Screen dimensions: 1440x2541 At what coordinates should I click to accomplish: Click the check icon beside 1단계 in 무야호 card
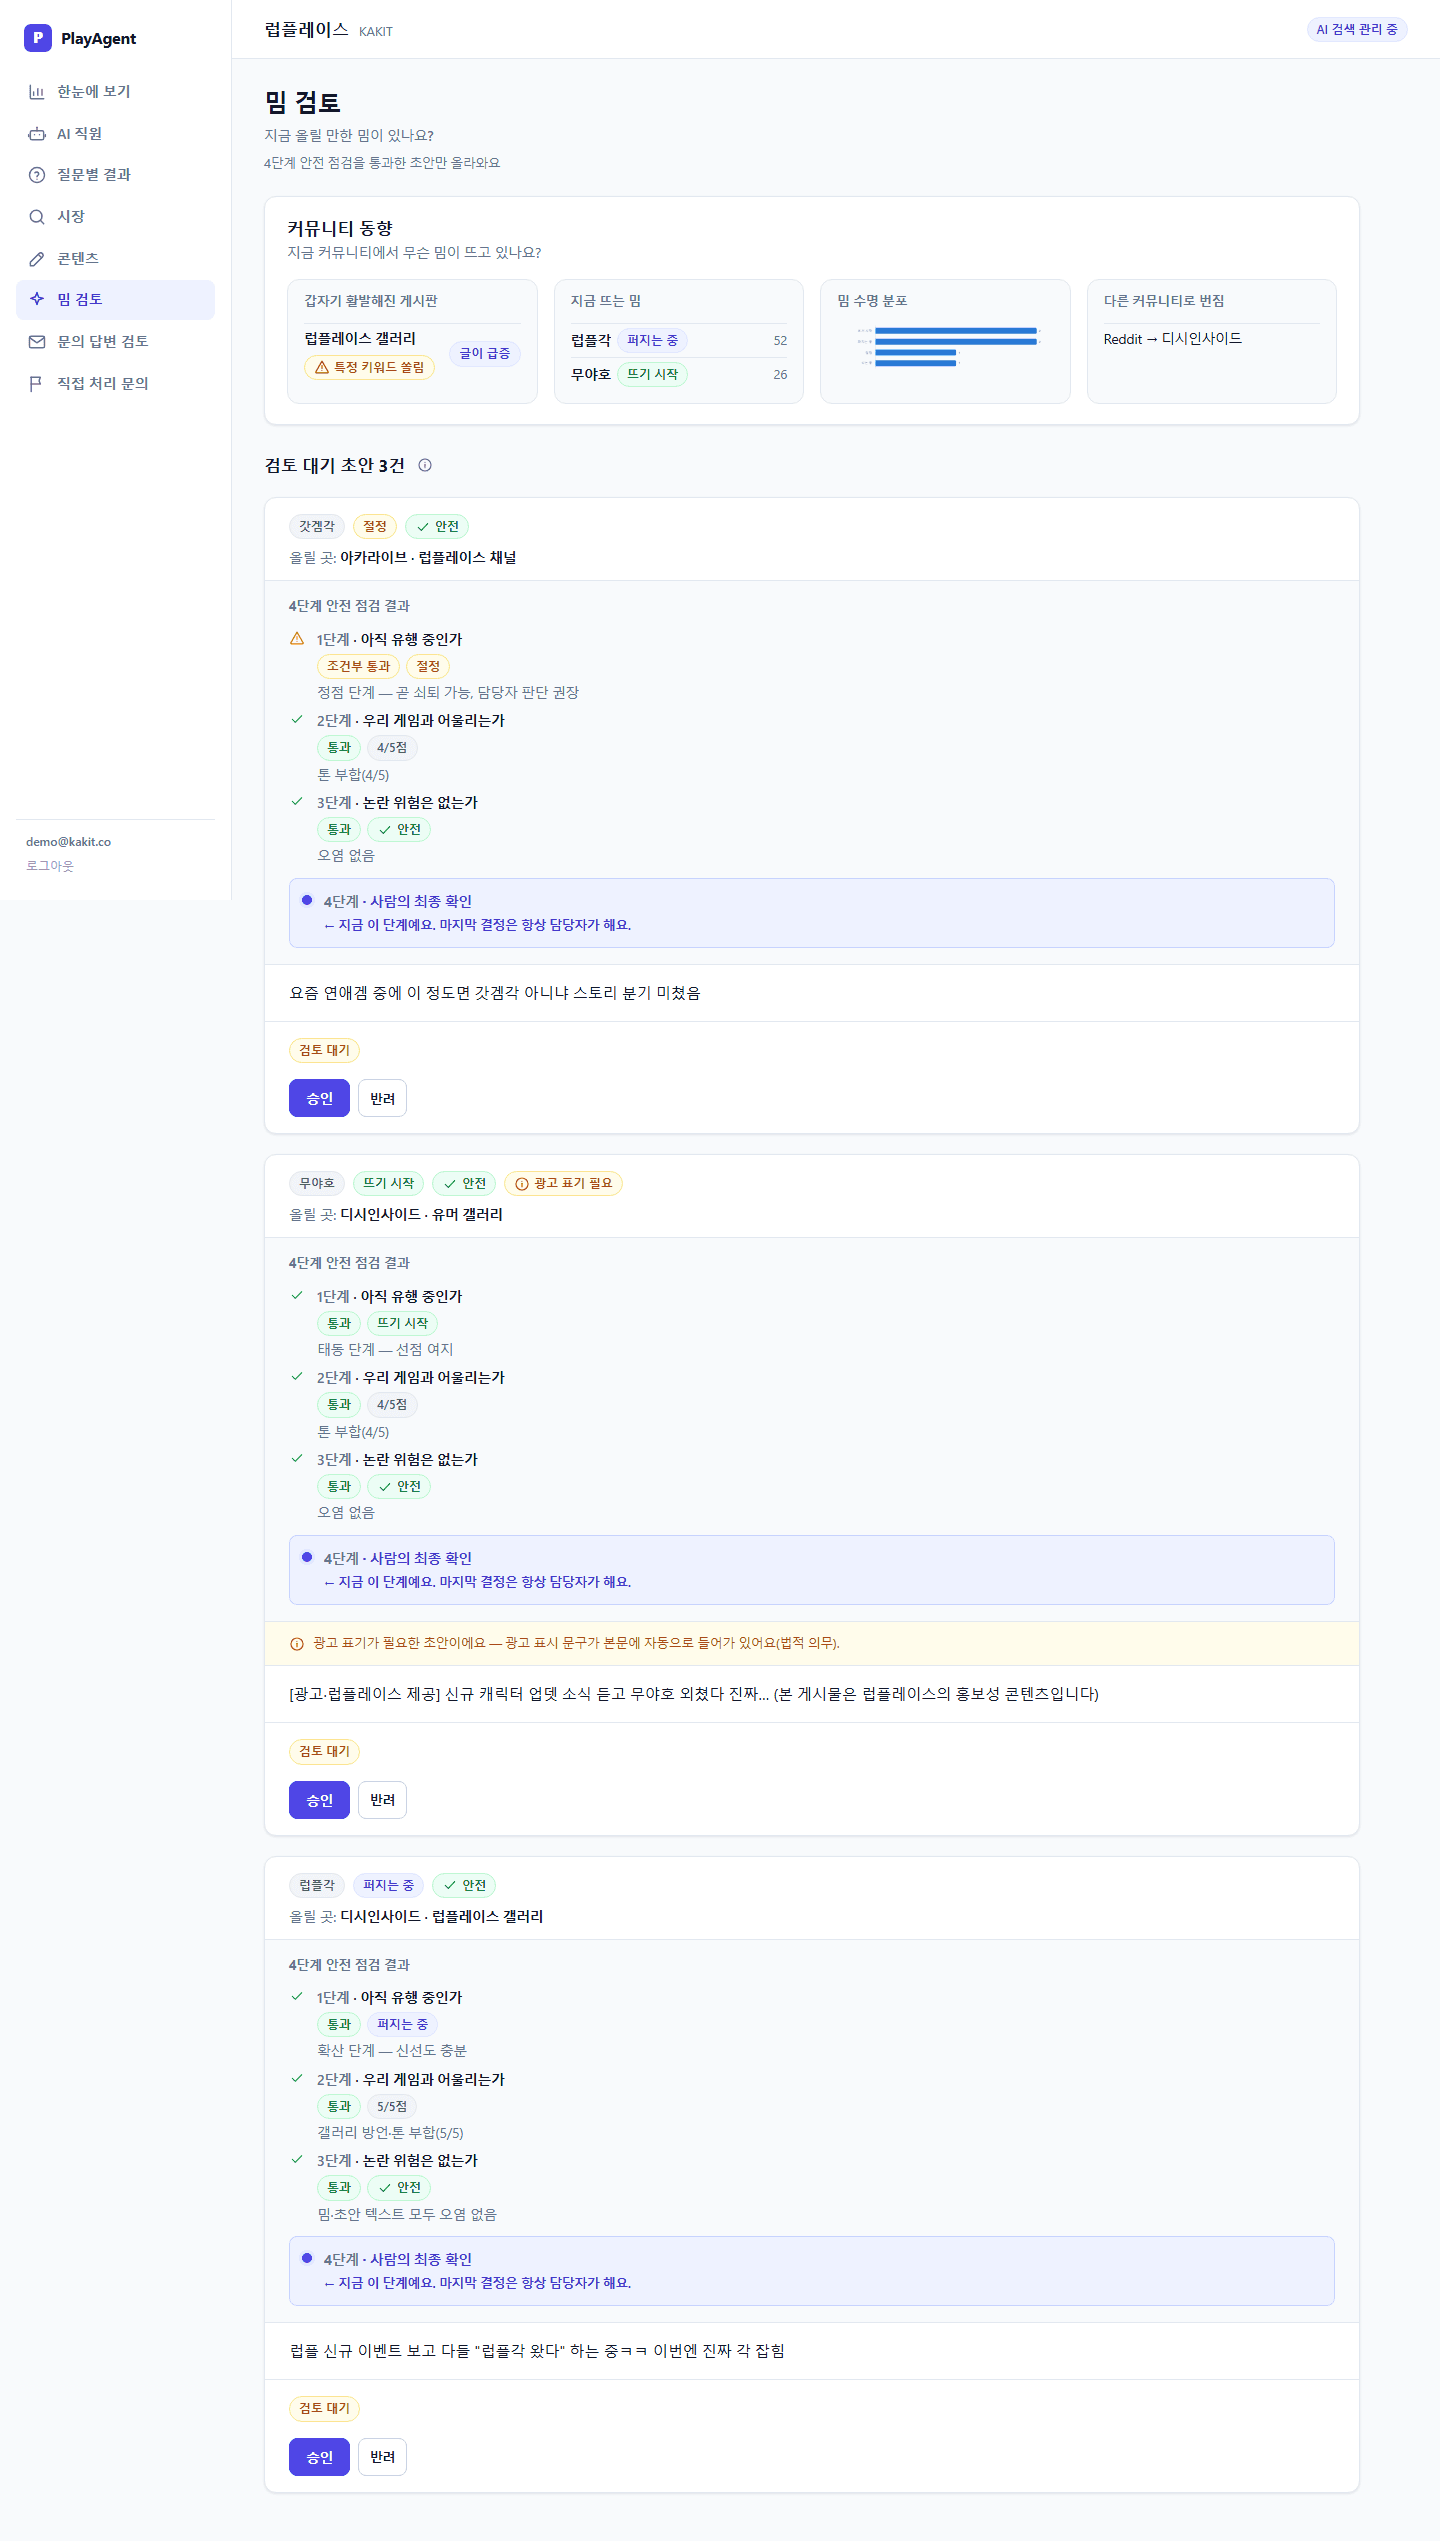tap(297, 1296)
